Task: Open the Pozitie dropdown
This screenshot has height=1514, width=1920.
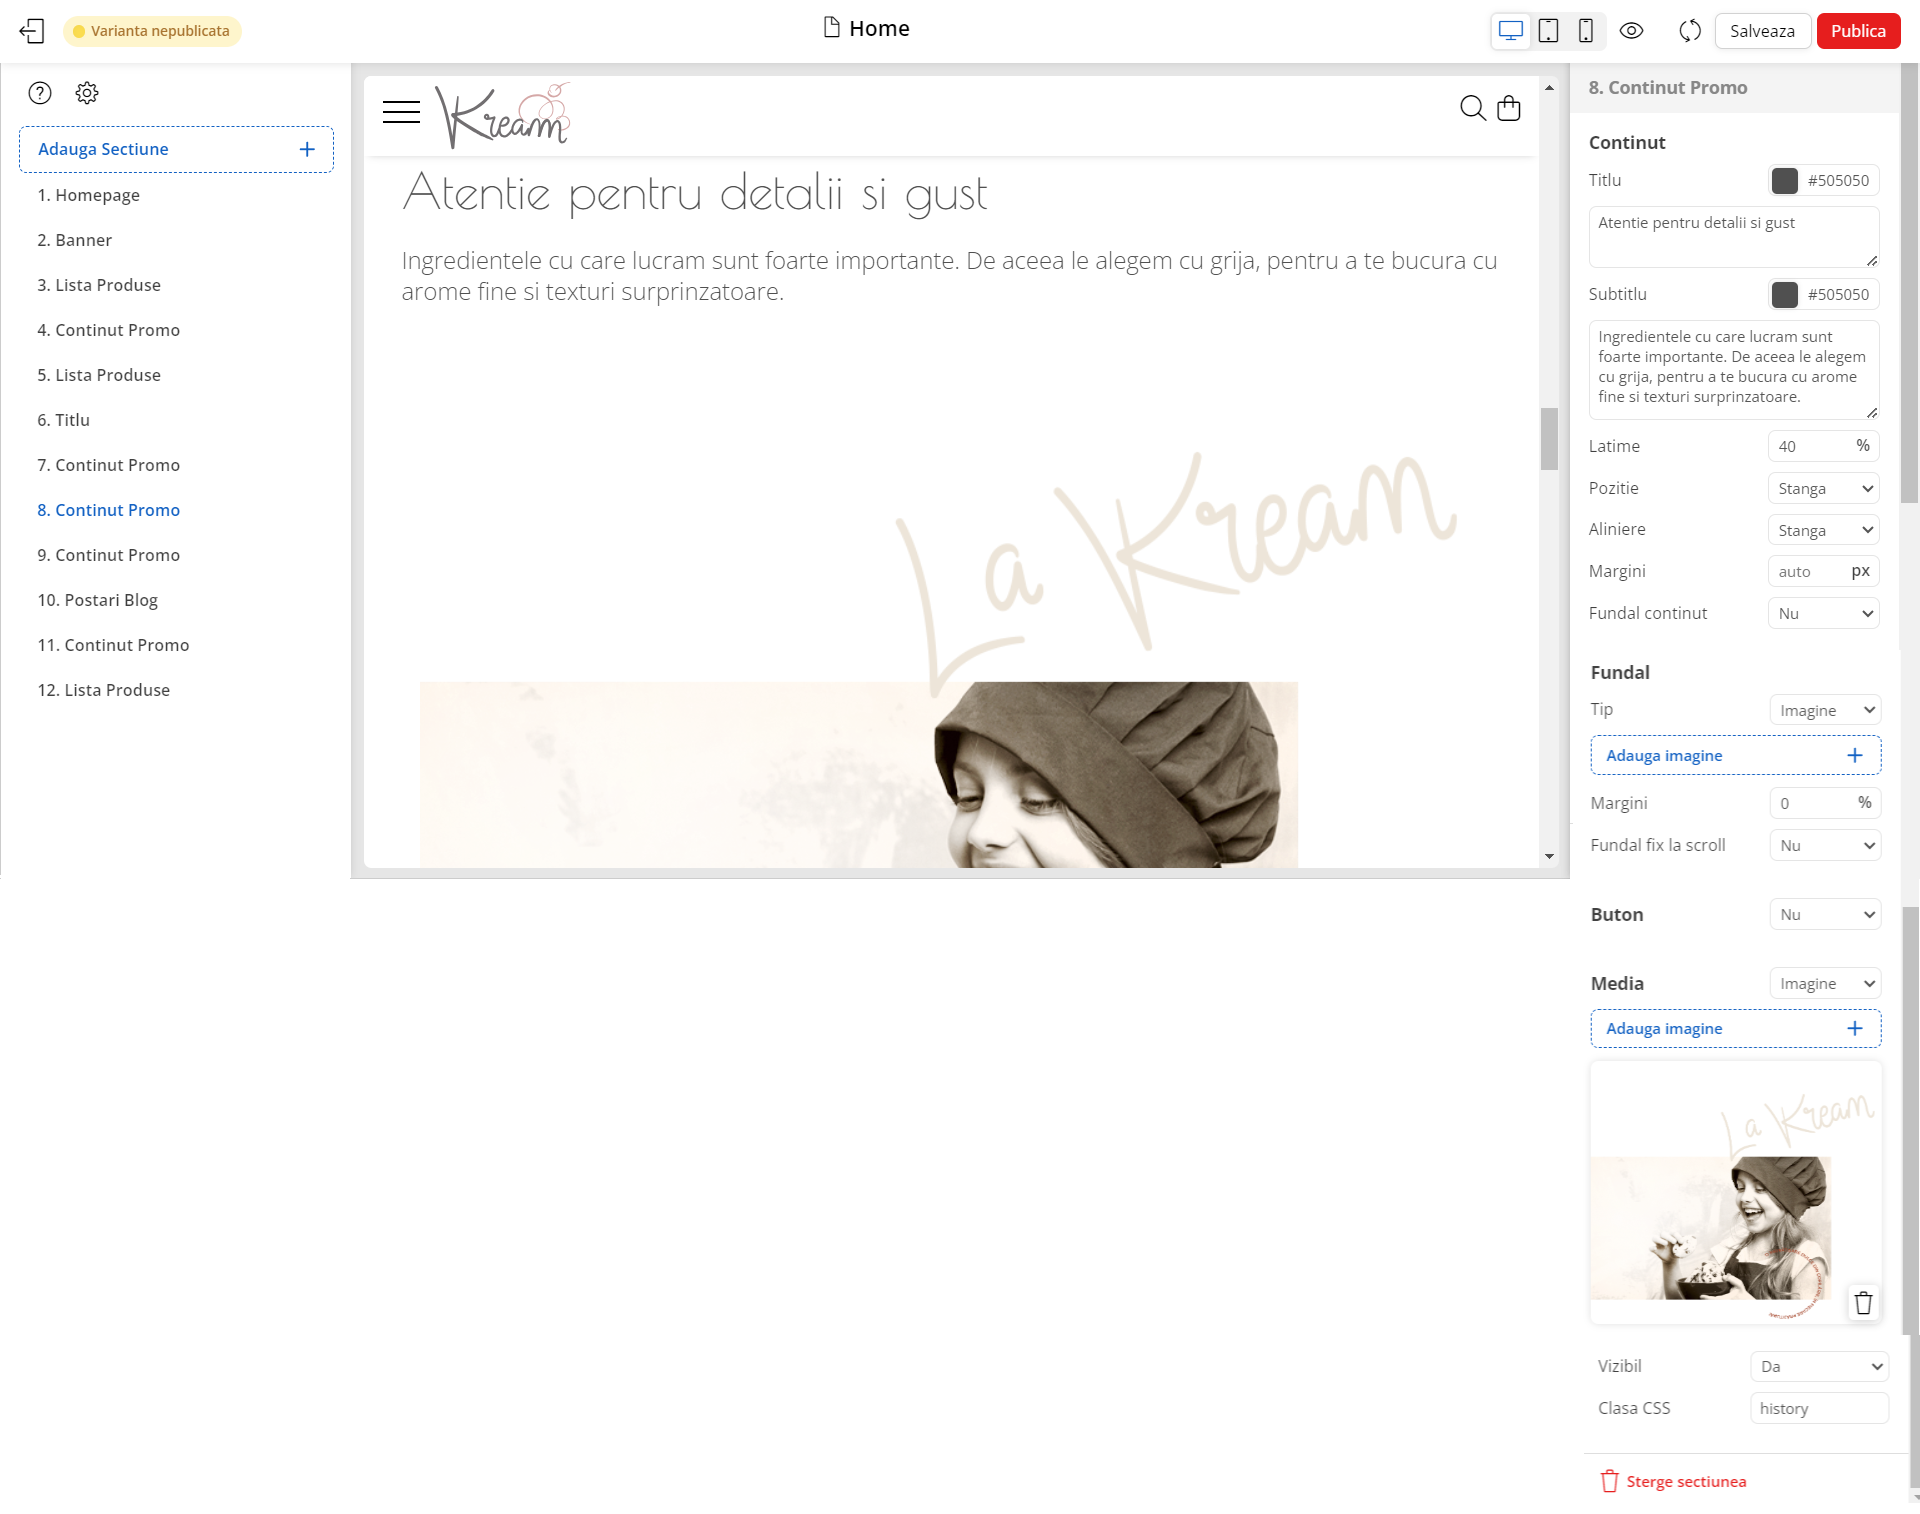Action: 1823,488
